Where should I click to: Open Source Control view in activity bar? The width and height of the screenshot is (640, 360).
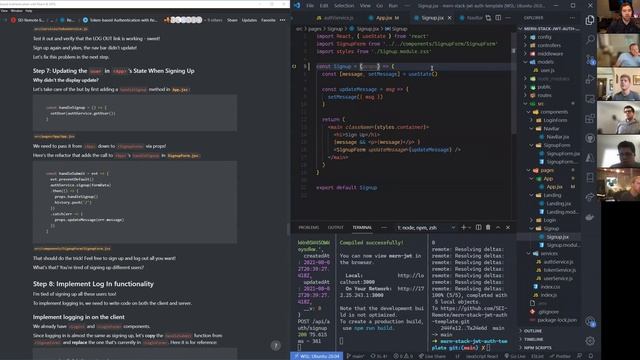coord(590,60)
